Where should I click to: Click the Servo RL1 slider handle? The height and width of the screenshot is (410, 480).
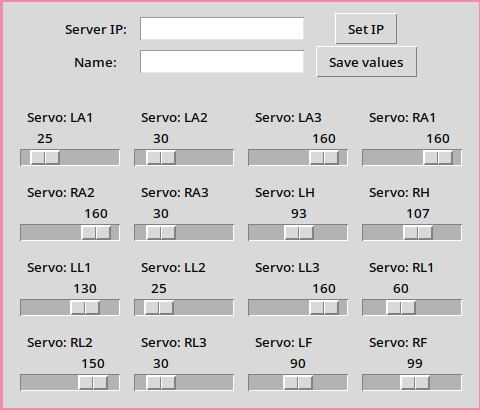[401, 307]
